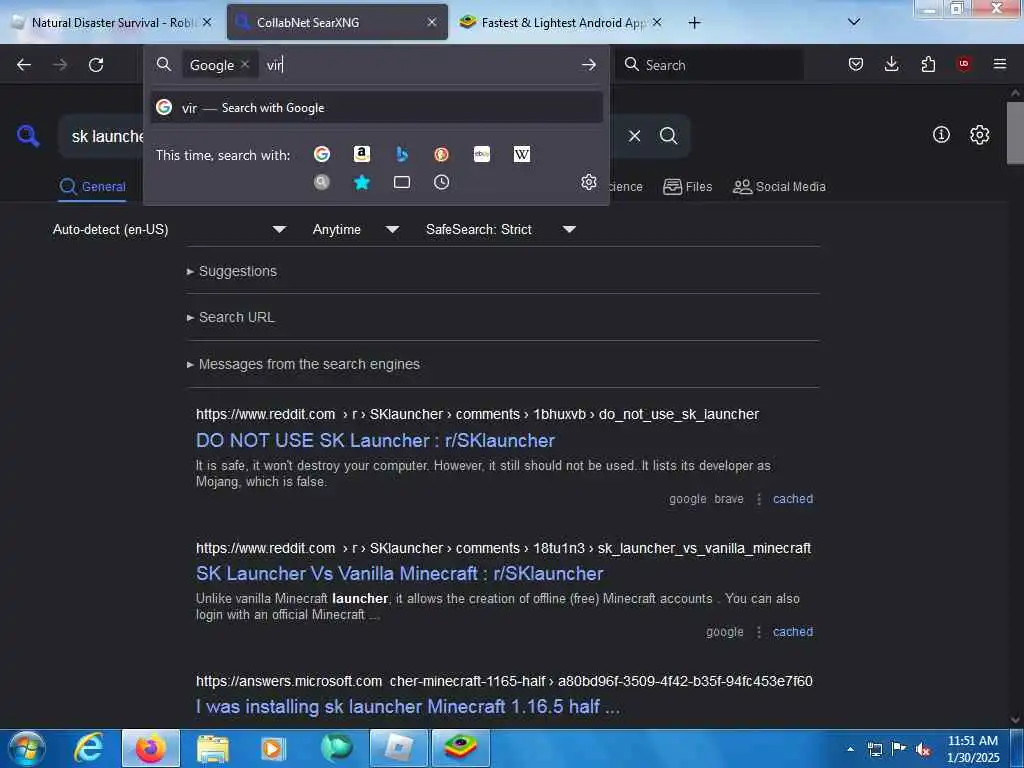Open Windows Explorer folder on taskbar
This screenshot has width=1024, height=768.
click(x=213, y=748)
